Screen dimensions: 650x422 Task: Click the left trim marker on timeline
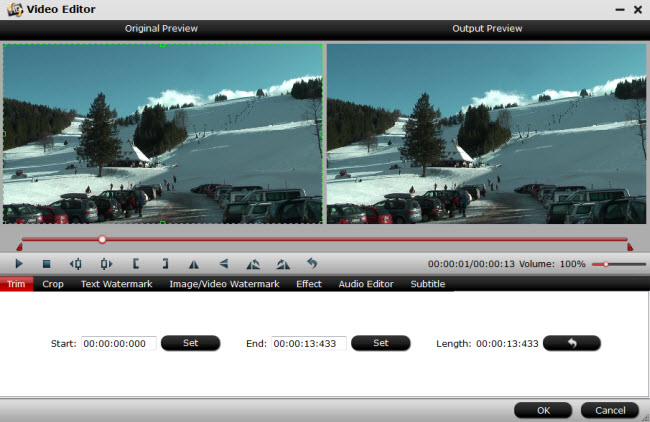click(x=19, y=247)
